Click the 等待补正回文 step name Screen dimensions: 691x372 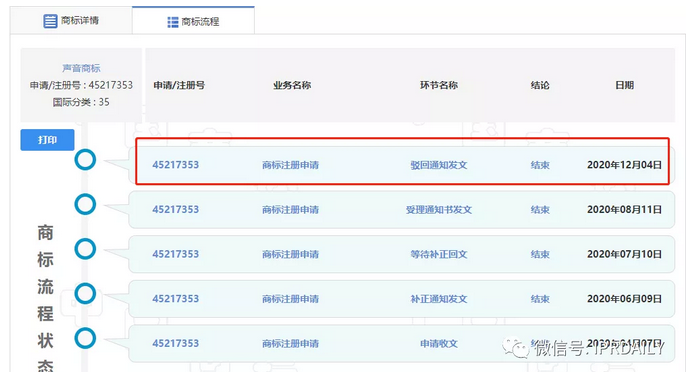coord(438,254)
